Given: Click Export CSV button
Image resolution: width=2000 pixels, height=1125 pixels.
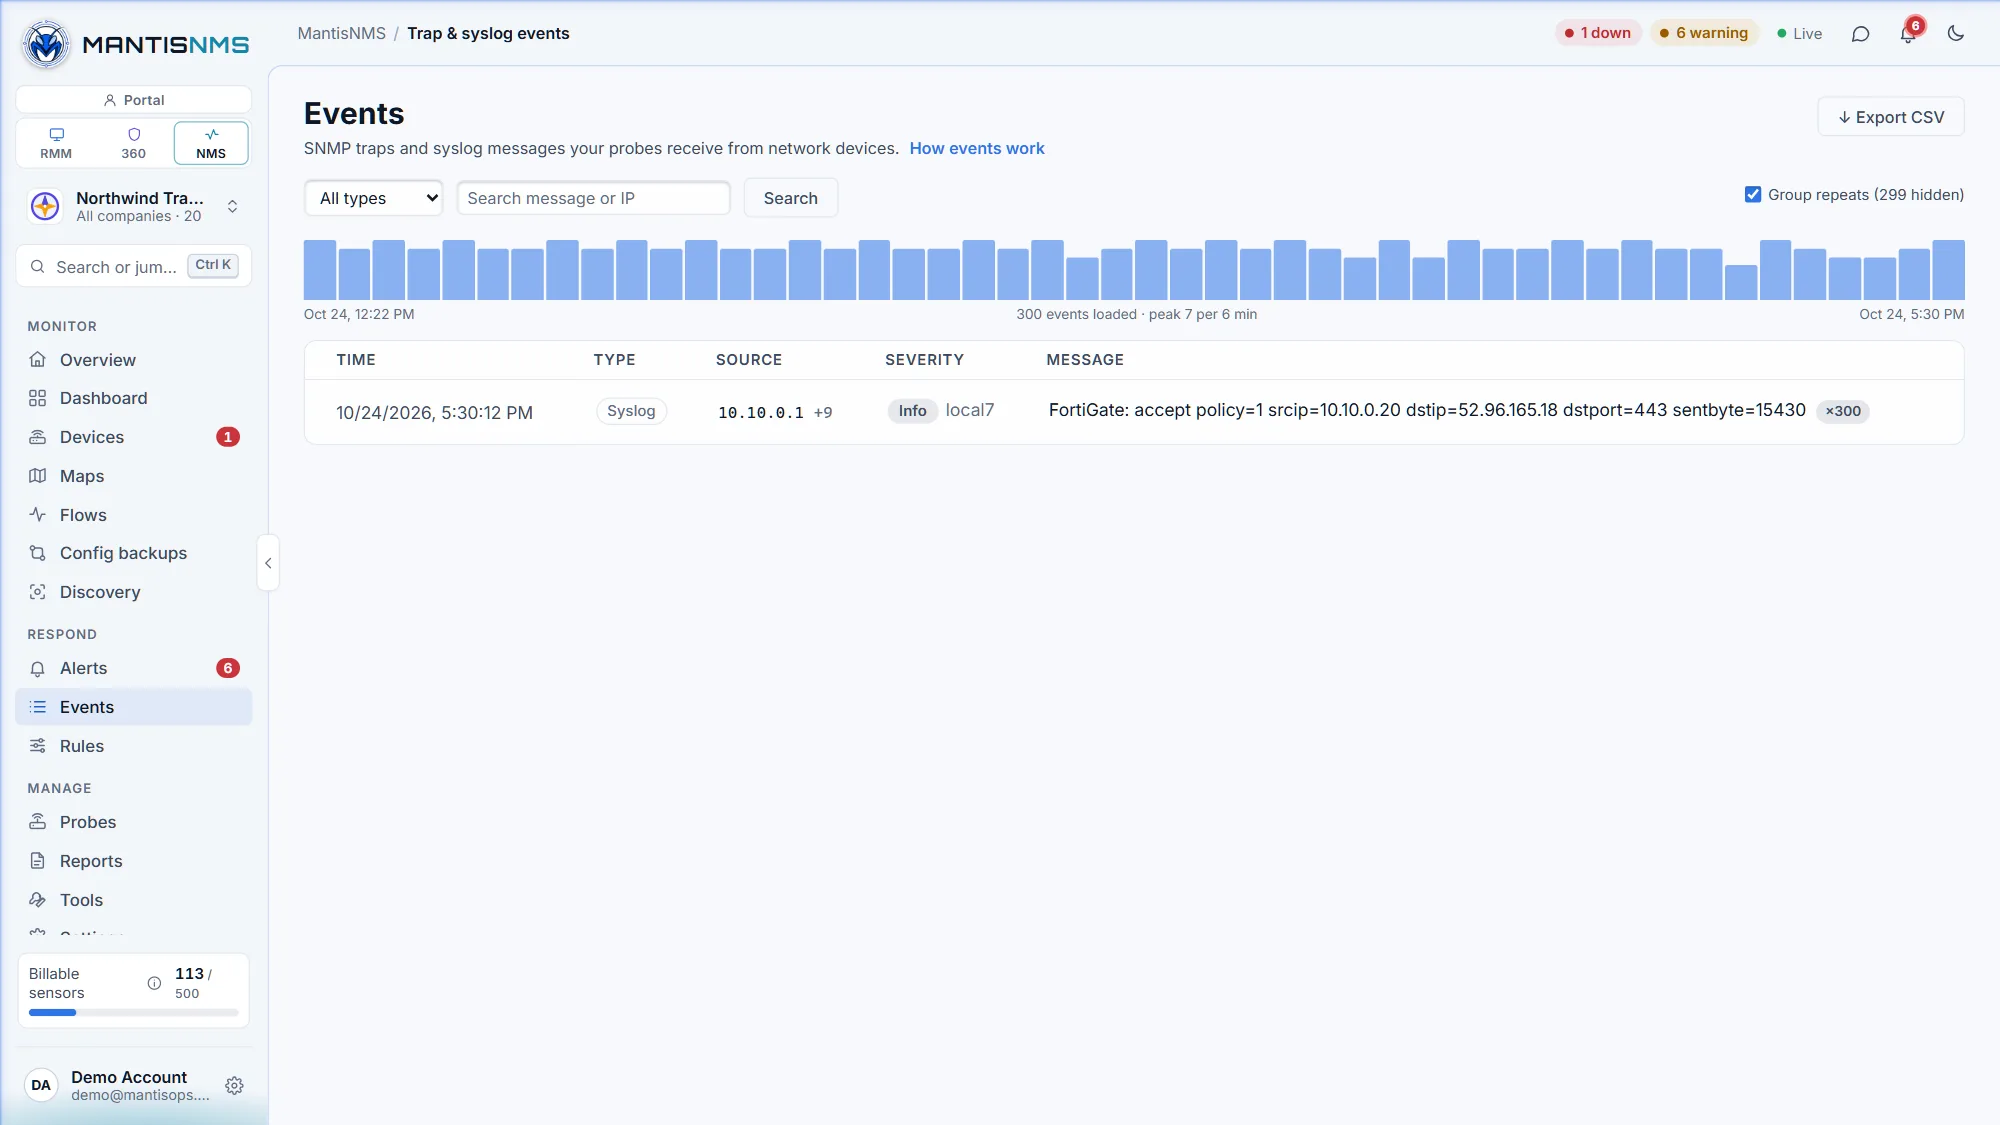Looking at the screenshot, I should [x=1890, y=117].
